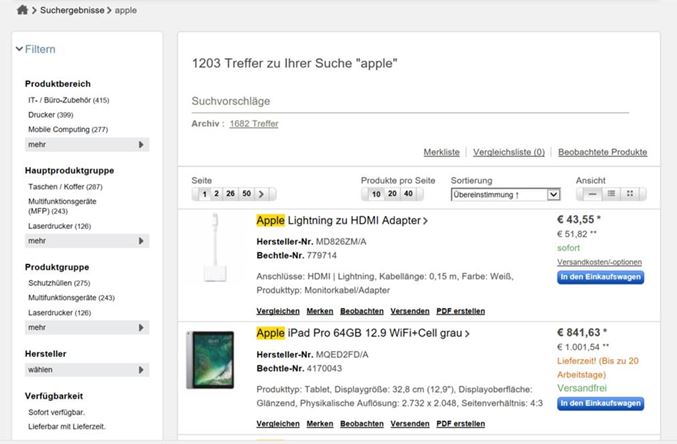Filter by Sofort verfügbar
677x444 pixels.
[x=56, y=412]
